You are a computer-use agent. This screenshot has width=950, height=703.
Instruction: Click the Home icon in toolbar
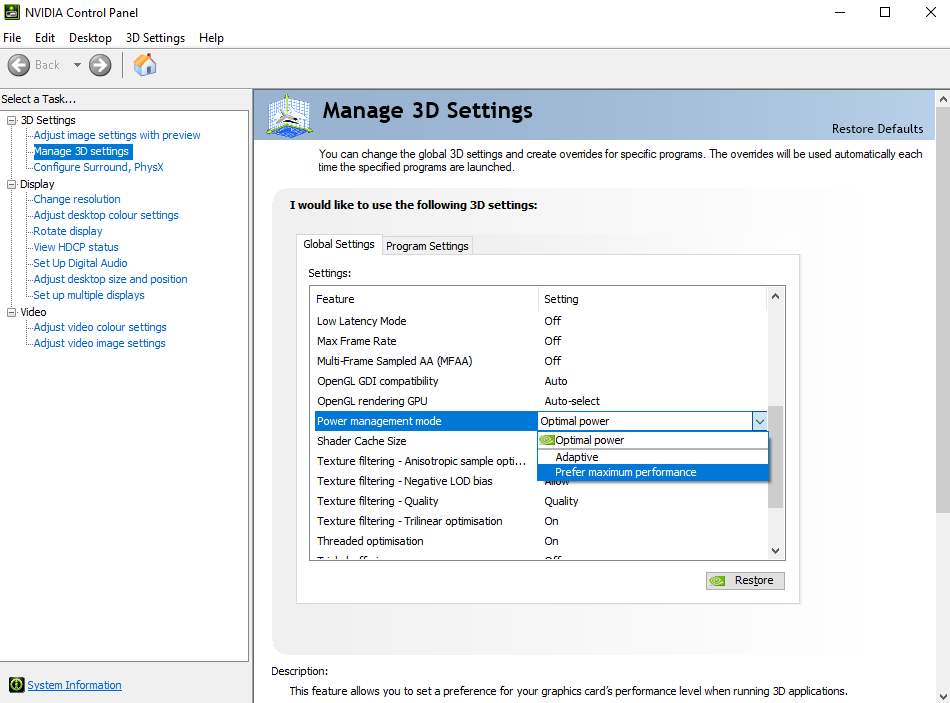click(145, 65)
